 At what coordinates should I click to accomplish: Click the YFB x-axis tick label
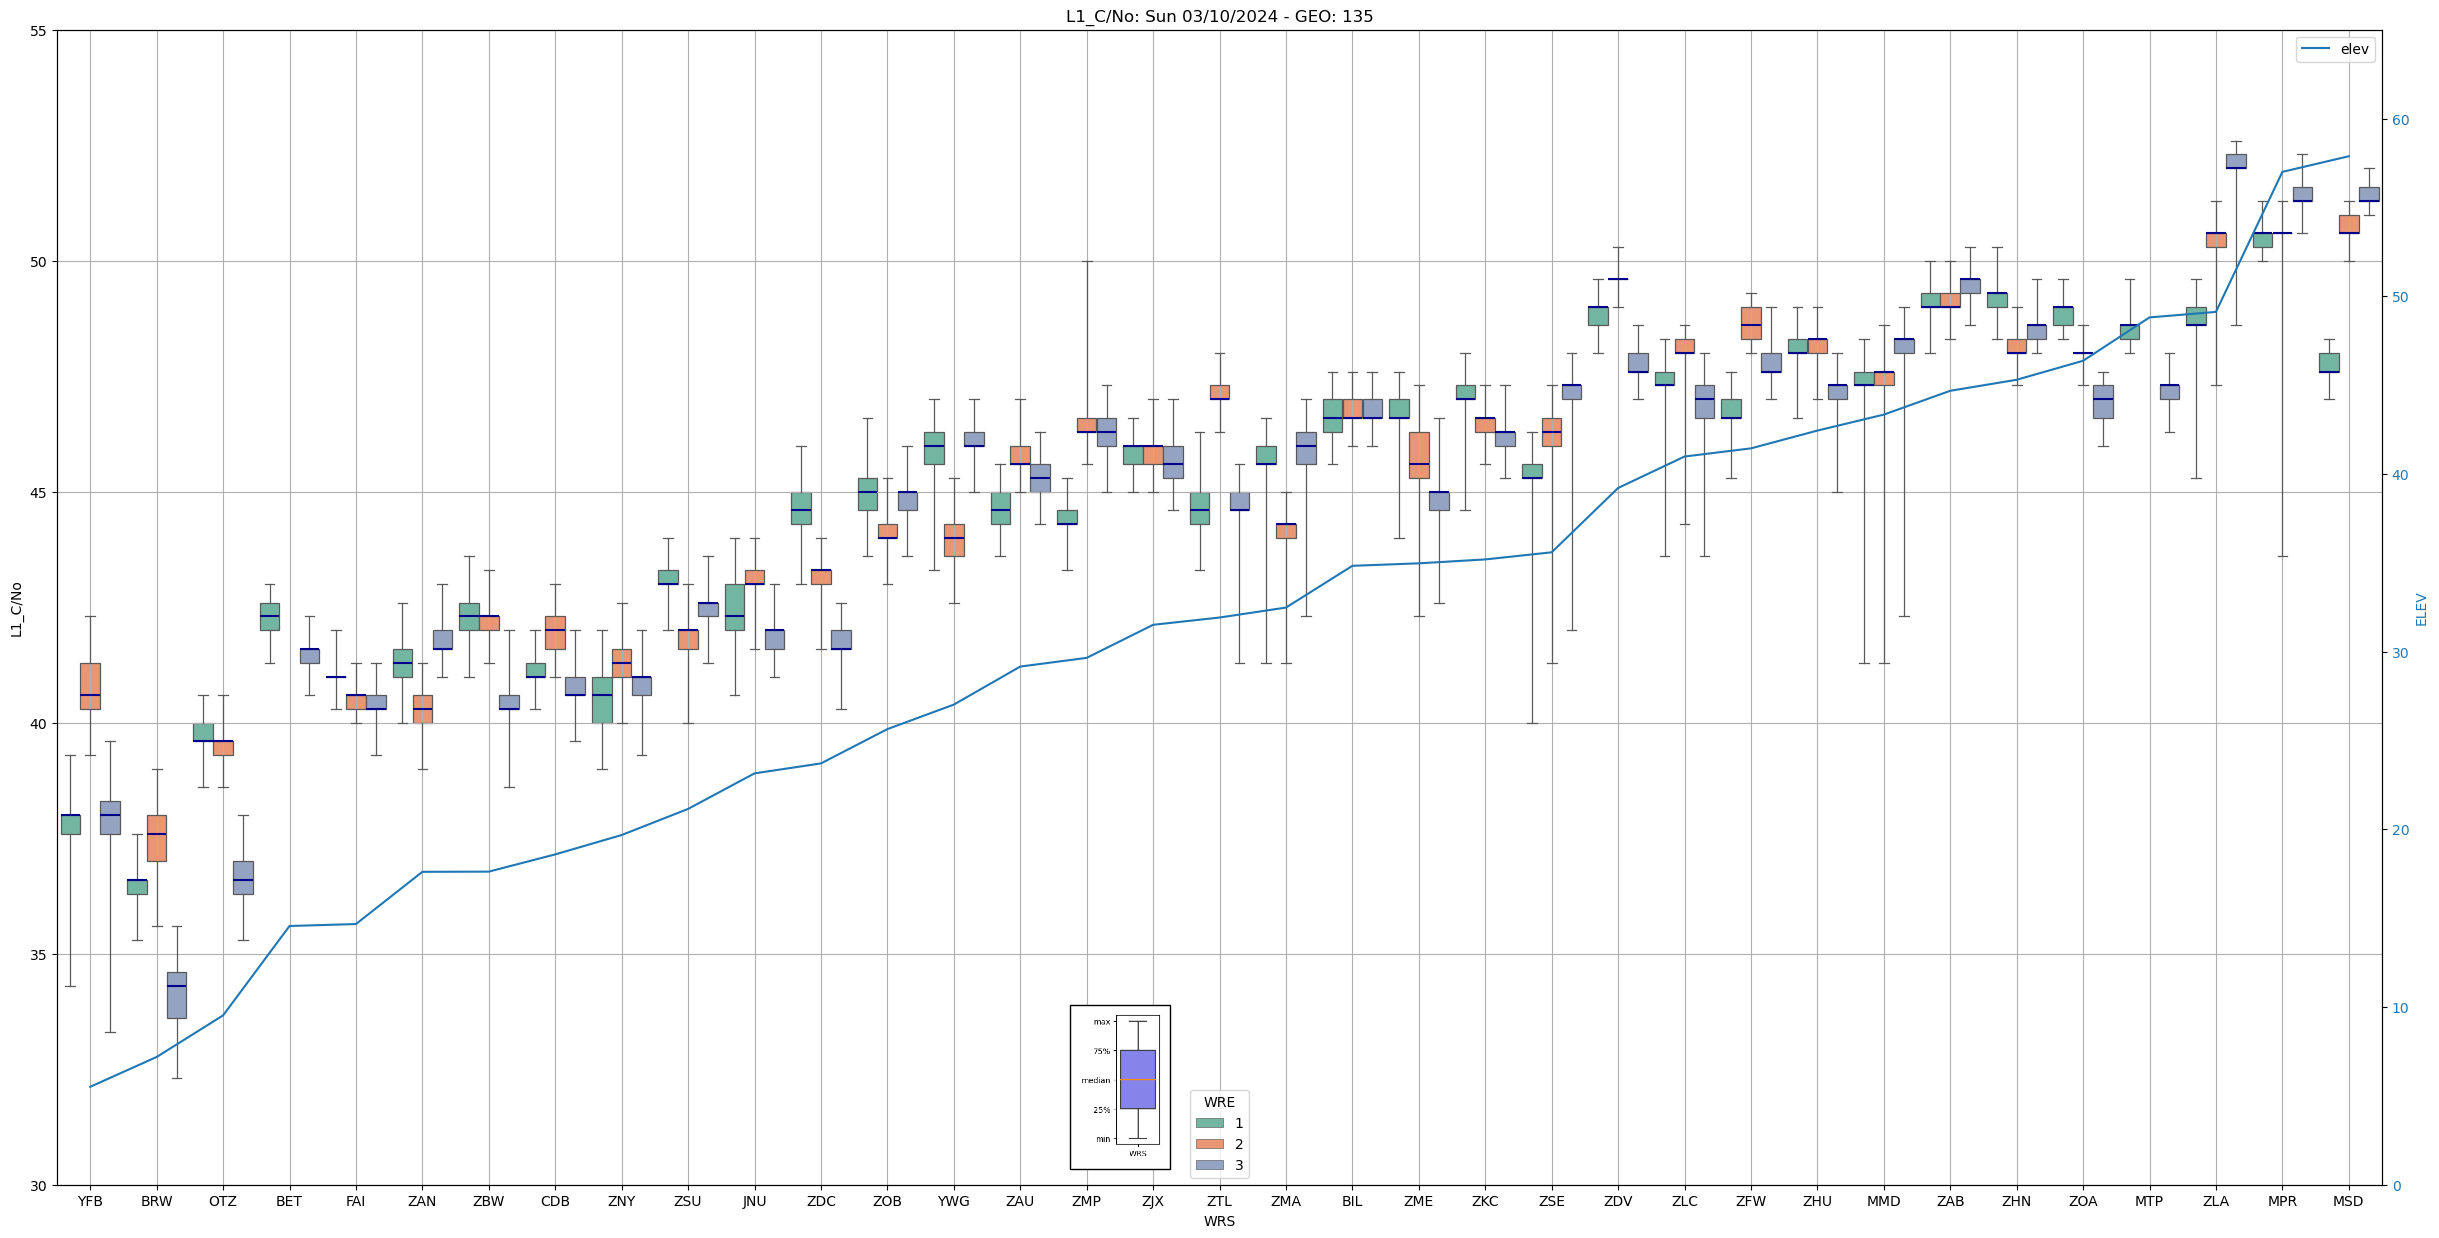click(x=90, y=1201)
